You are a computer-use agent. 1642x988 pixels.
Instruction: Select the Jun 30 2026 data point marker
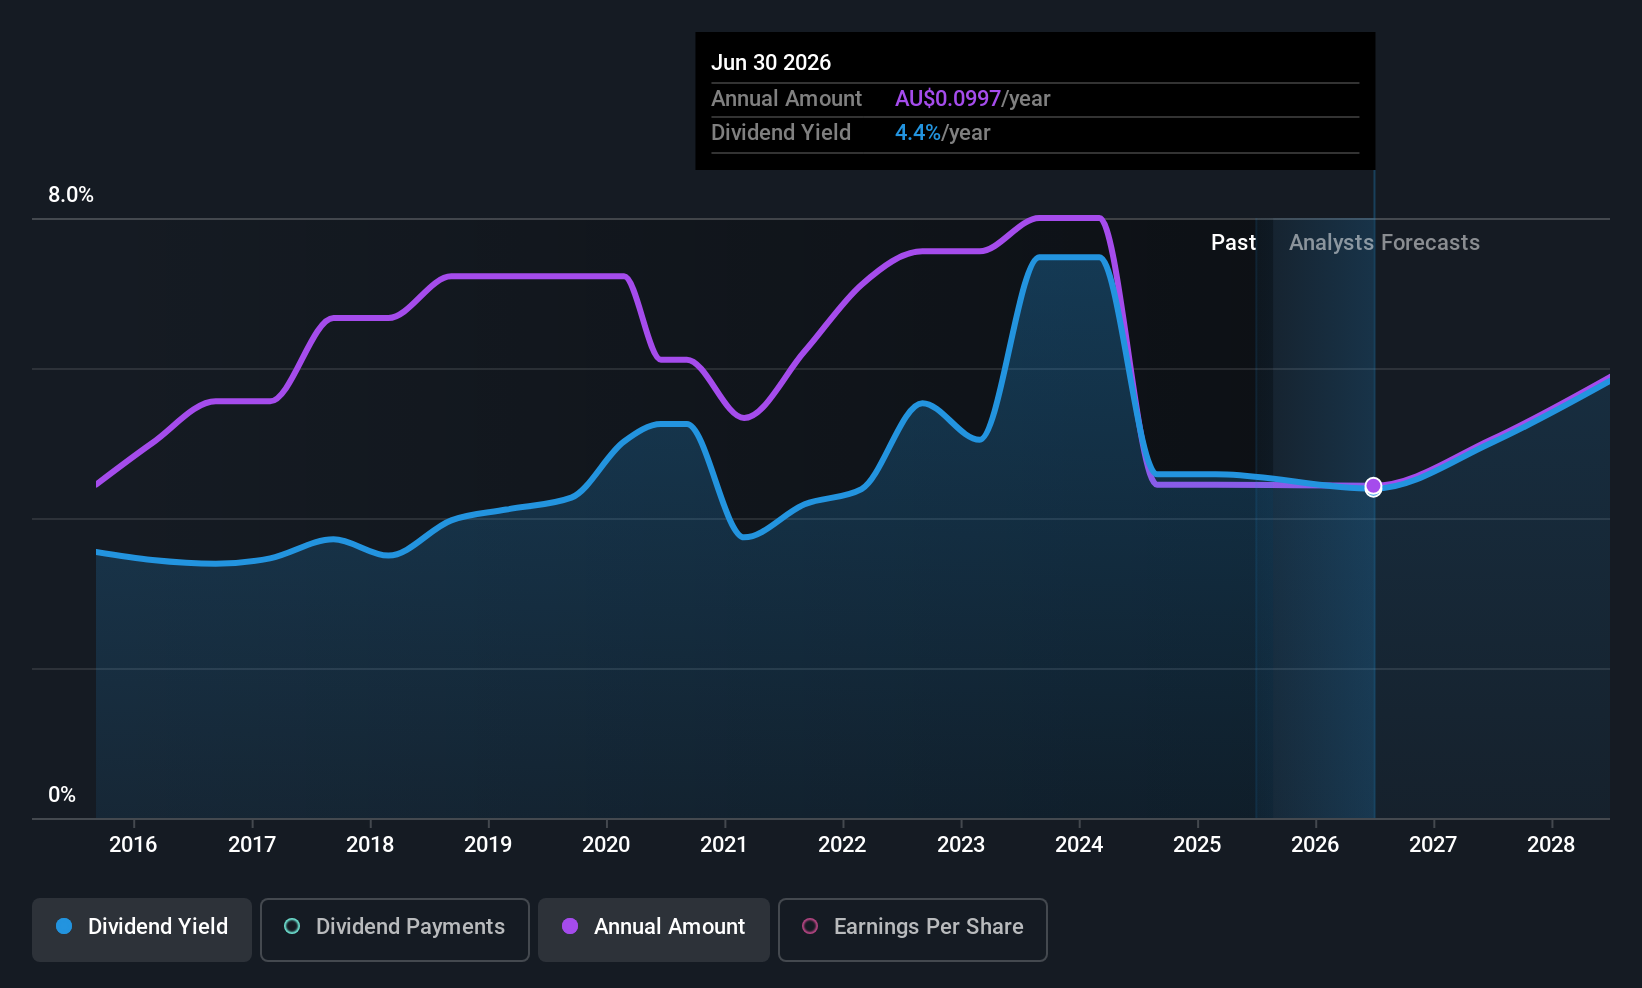[1373, 486]
